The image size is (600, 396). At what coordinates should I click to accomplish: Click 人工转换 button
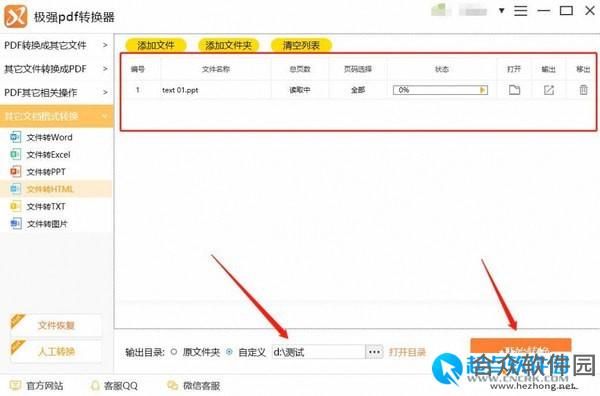point(56,351)
